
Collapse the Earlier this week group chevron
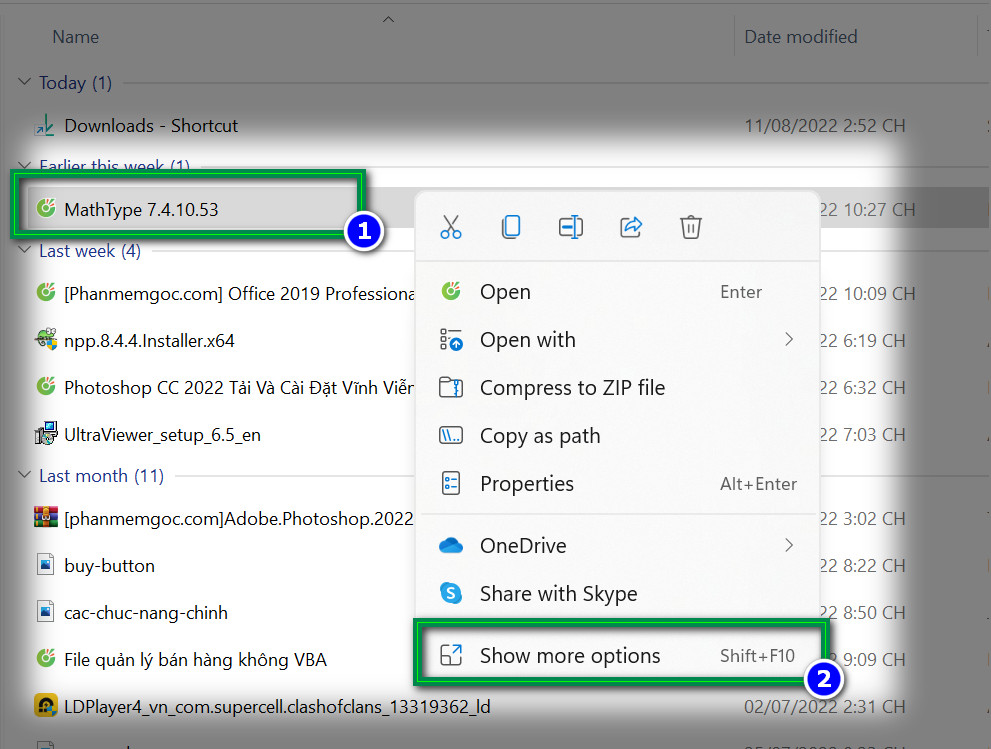[x=25, y=166]
